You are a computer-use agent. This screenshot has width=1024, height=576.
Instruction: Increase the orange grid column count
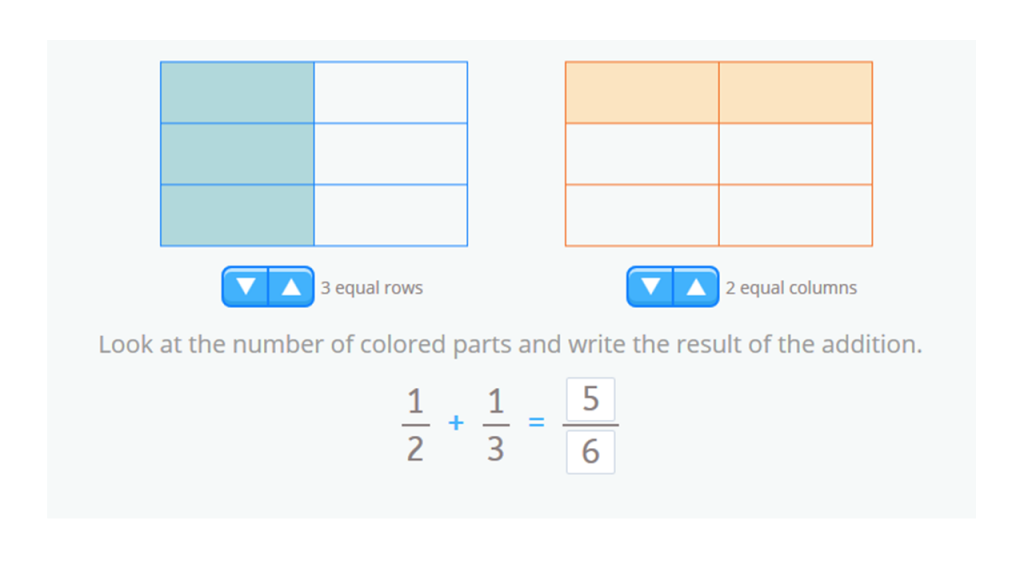coord(693,286)
